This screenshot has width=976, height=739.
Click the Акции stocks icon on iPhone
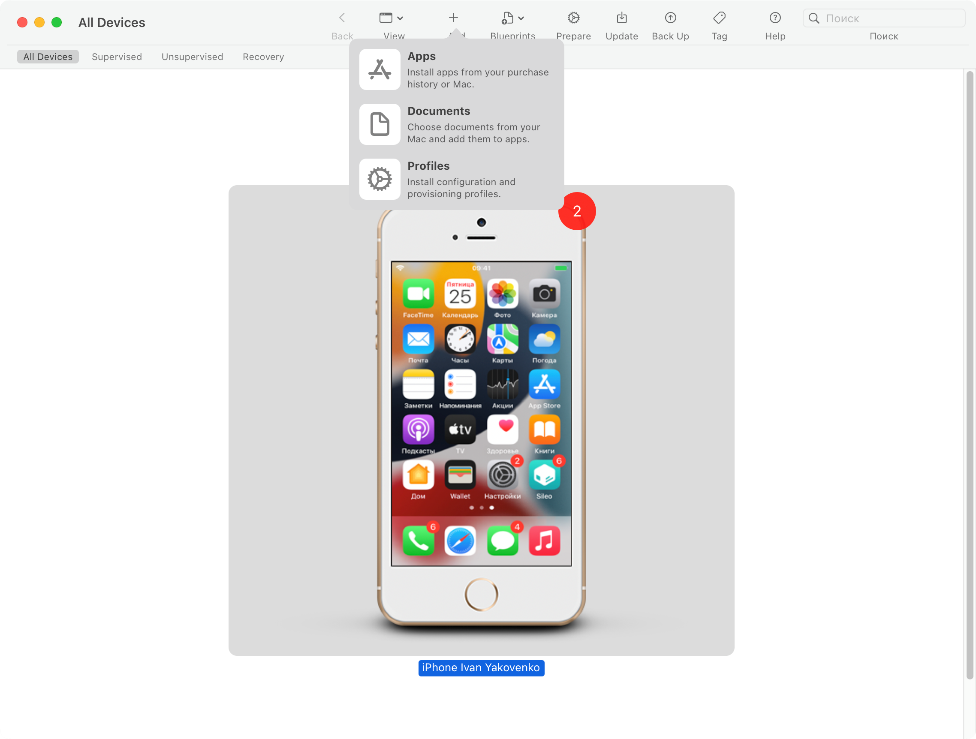[x=502, y=385]
